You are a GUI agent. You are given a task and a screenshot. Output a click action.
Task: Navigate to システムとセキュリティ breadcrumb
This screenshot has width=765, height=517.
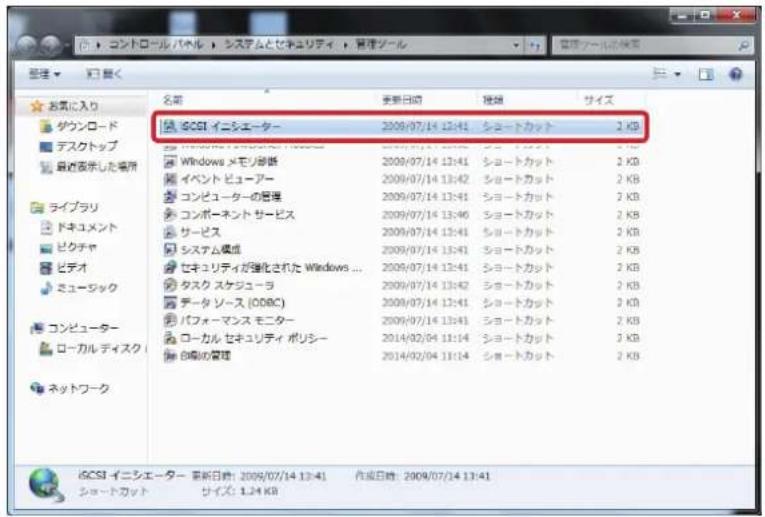[x=279, y=45]
